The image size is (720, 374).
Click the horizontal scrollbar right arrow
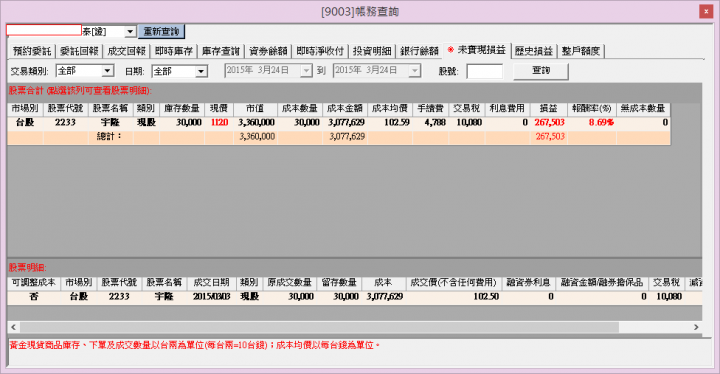(696, 327)
